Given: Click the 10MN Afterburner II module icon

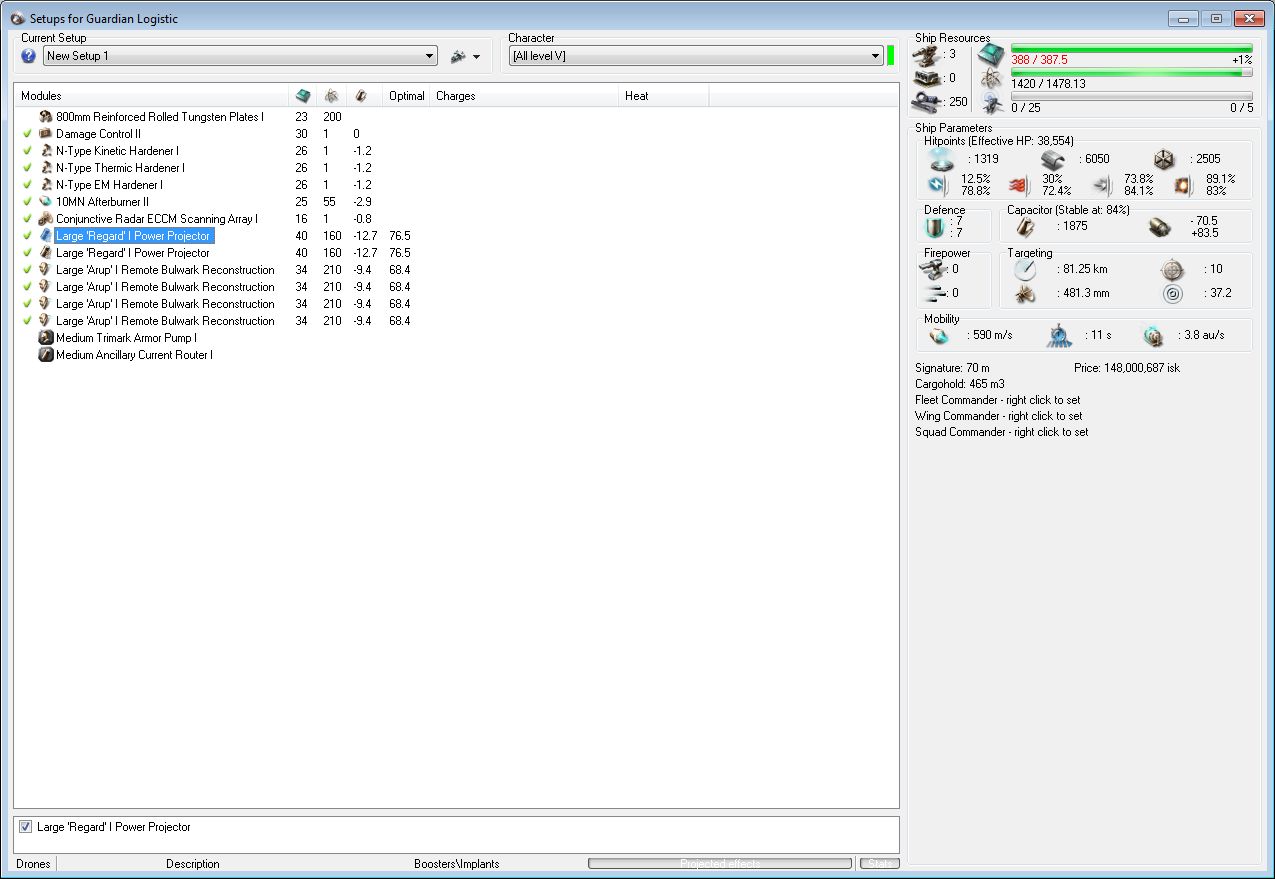Looking at the screenshot, I should coord(45,202).
